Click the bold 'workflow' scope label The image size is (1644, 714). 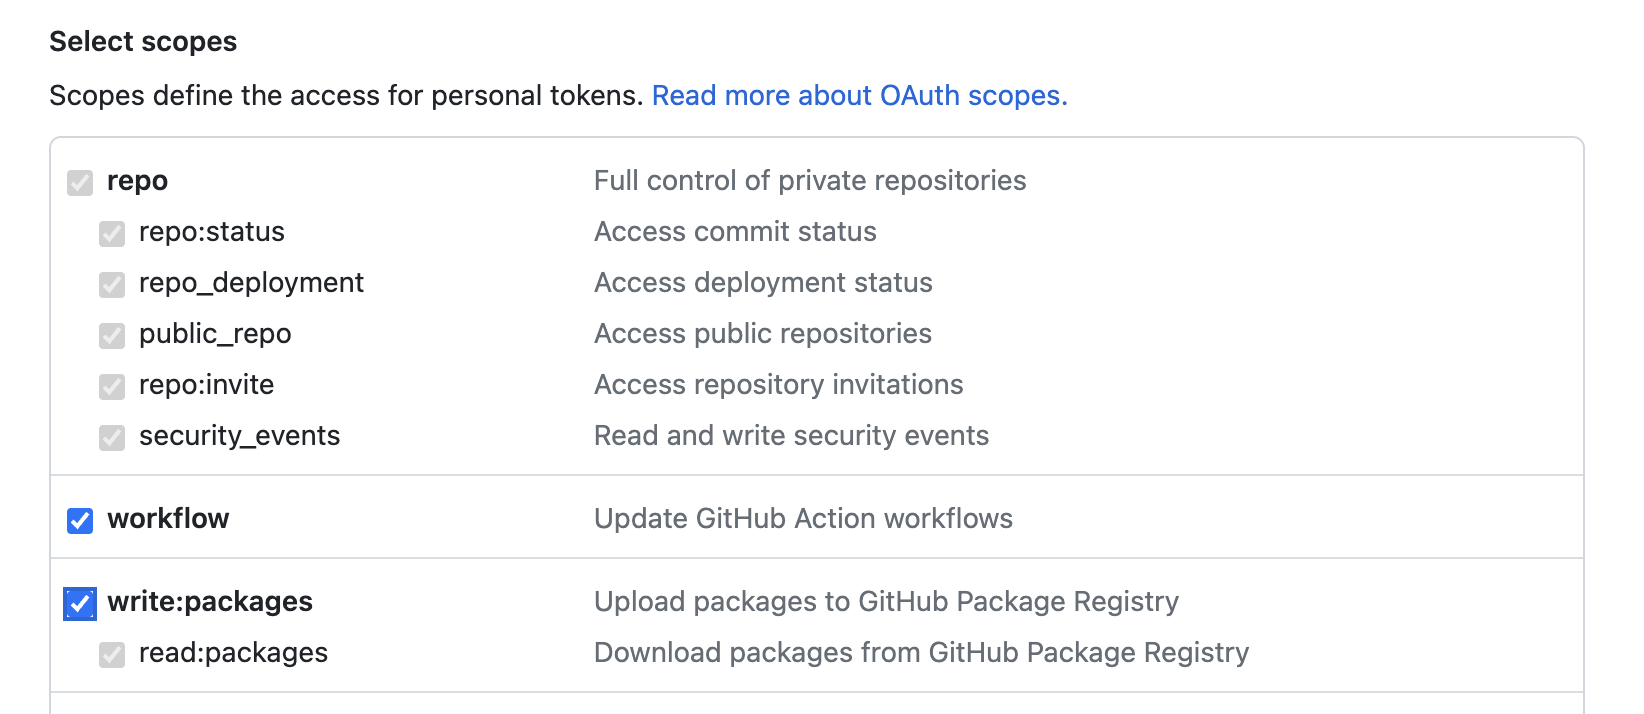click(x=168, y=519)
